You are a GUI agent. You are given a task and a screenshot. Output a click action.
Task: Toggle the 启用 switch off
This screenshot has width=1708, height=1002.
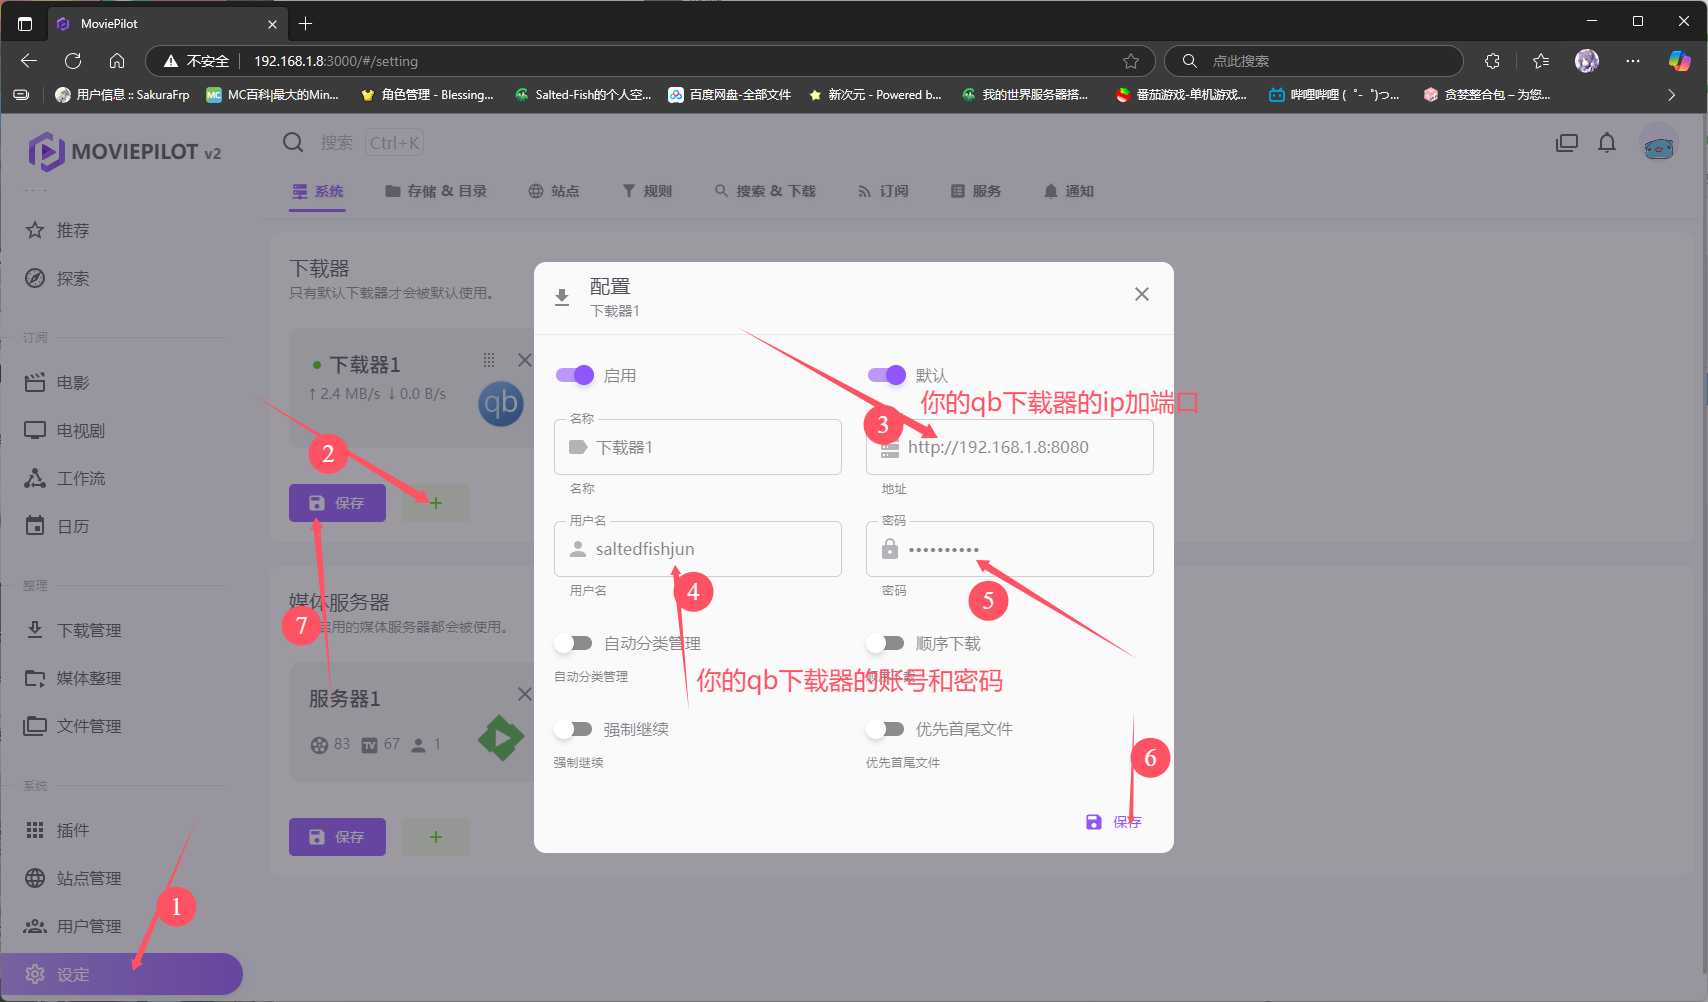[575, 375]
